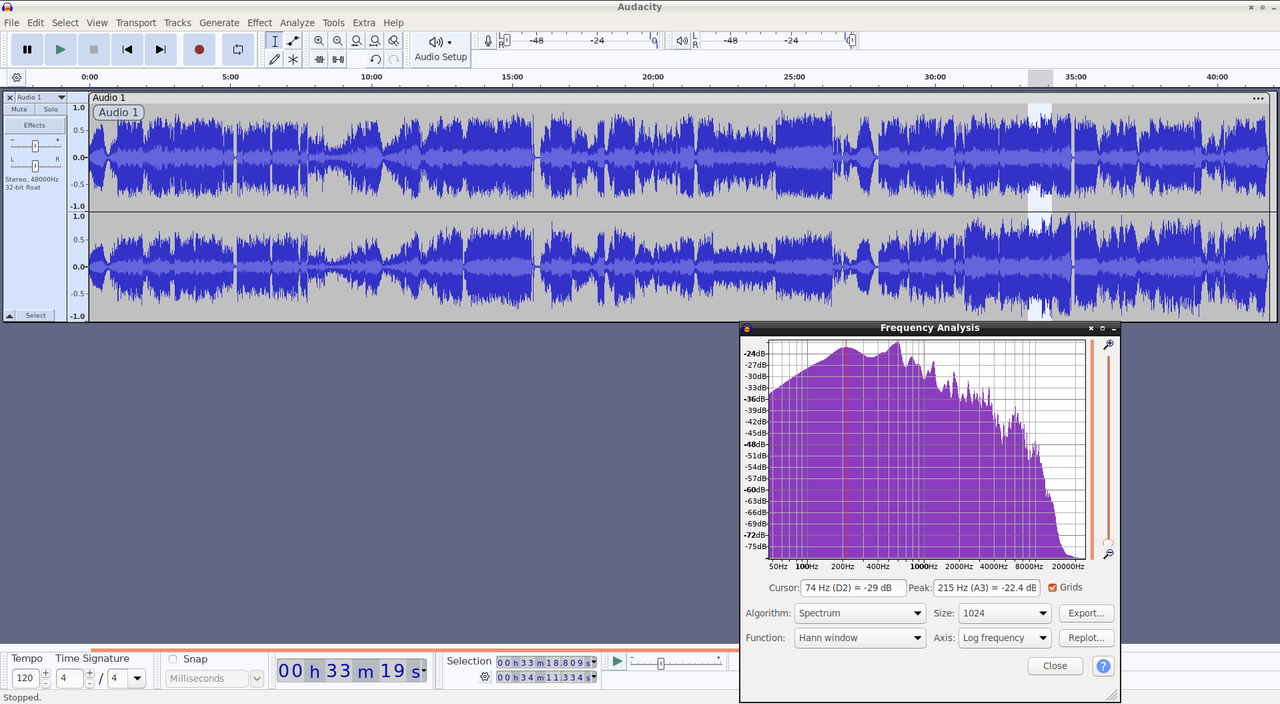Open timeline options gear icon
Screen dimensions: 1280x704
[17, 77]
